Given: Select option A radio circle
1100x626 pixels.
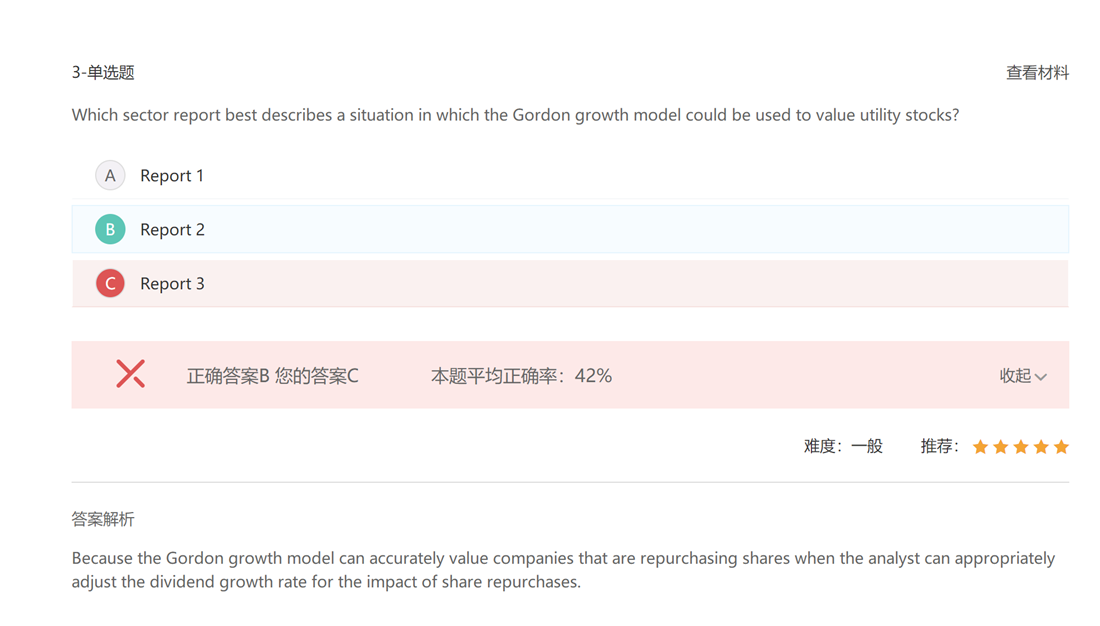Looking at the screenshot, I should [x=110, y=175].
